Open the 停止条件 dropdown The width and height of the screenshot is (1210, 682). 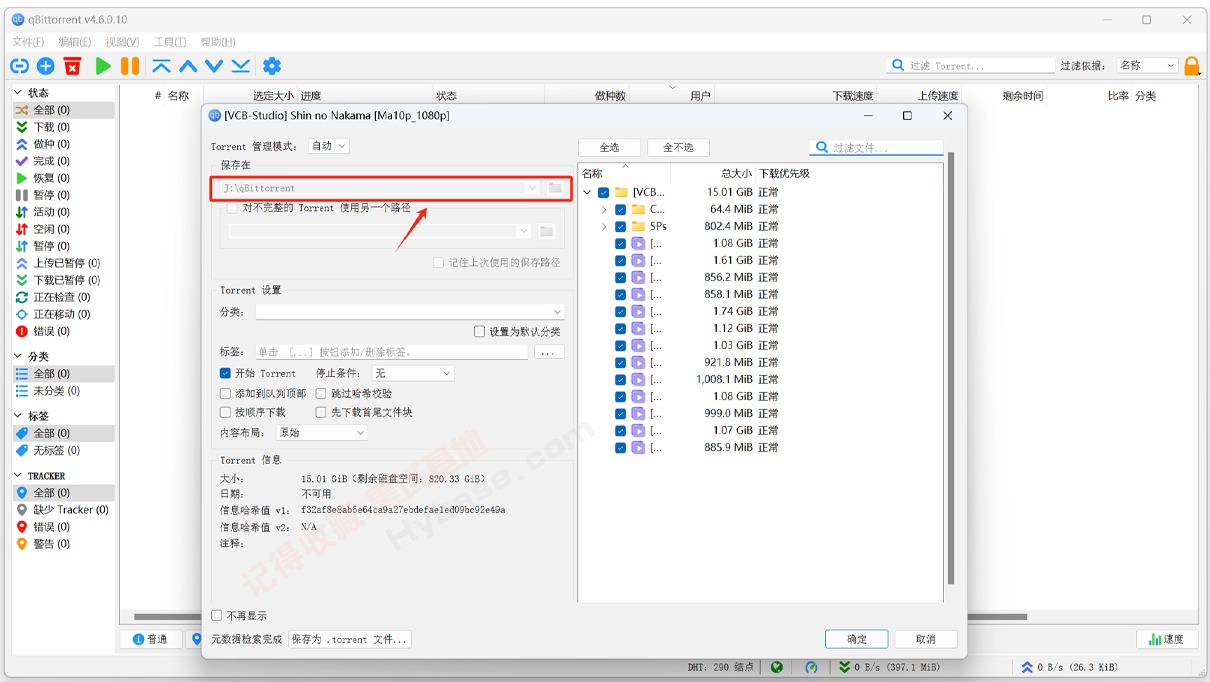413,372
